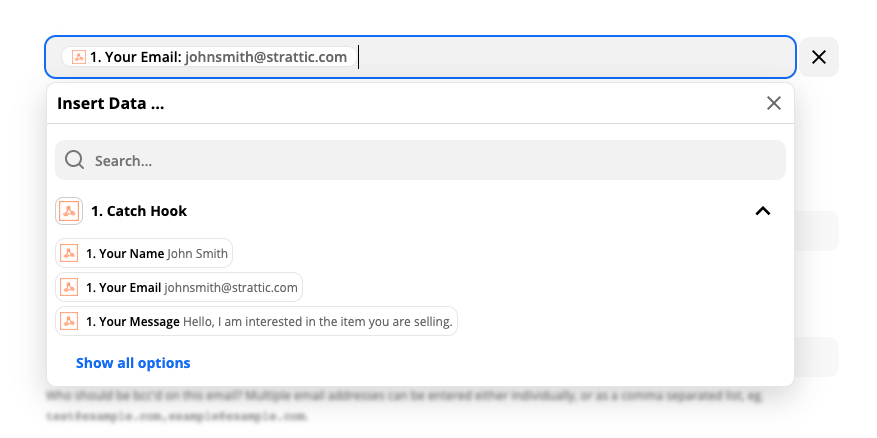Click the webhook icon beside Your Name
This screenshot has width=877, height=438.
69,253
